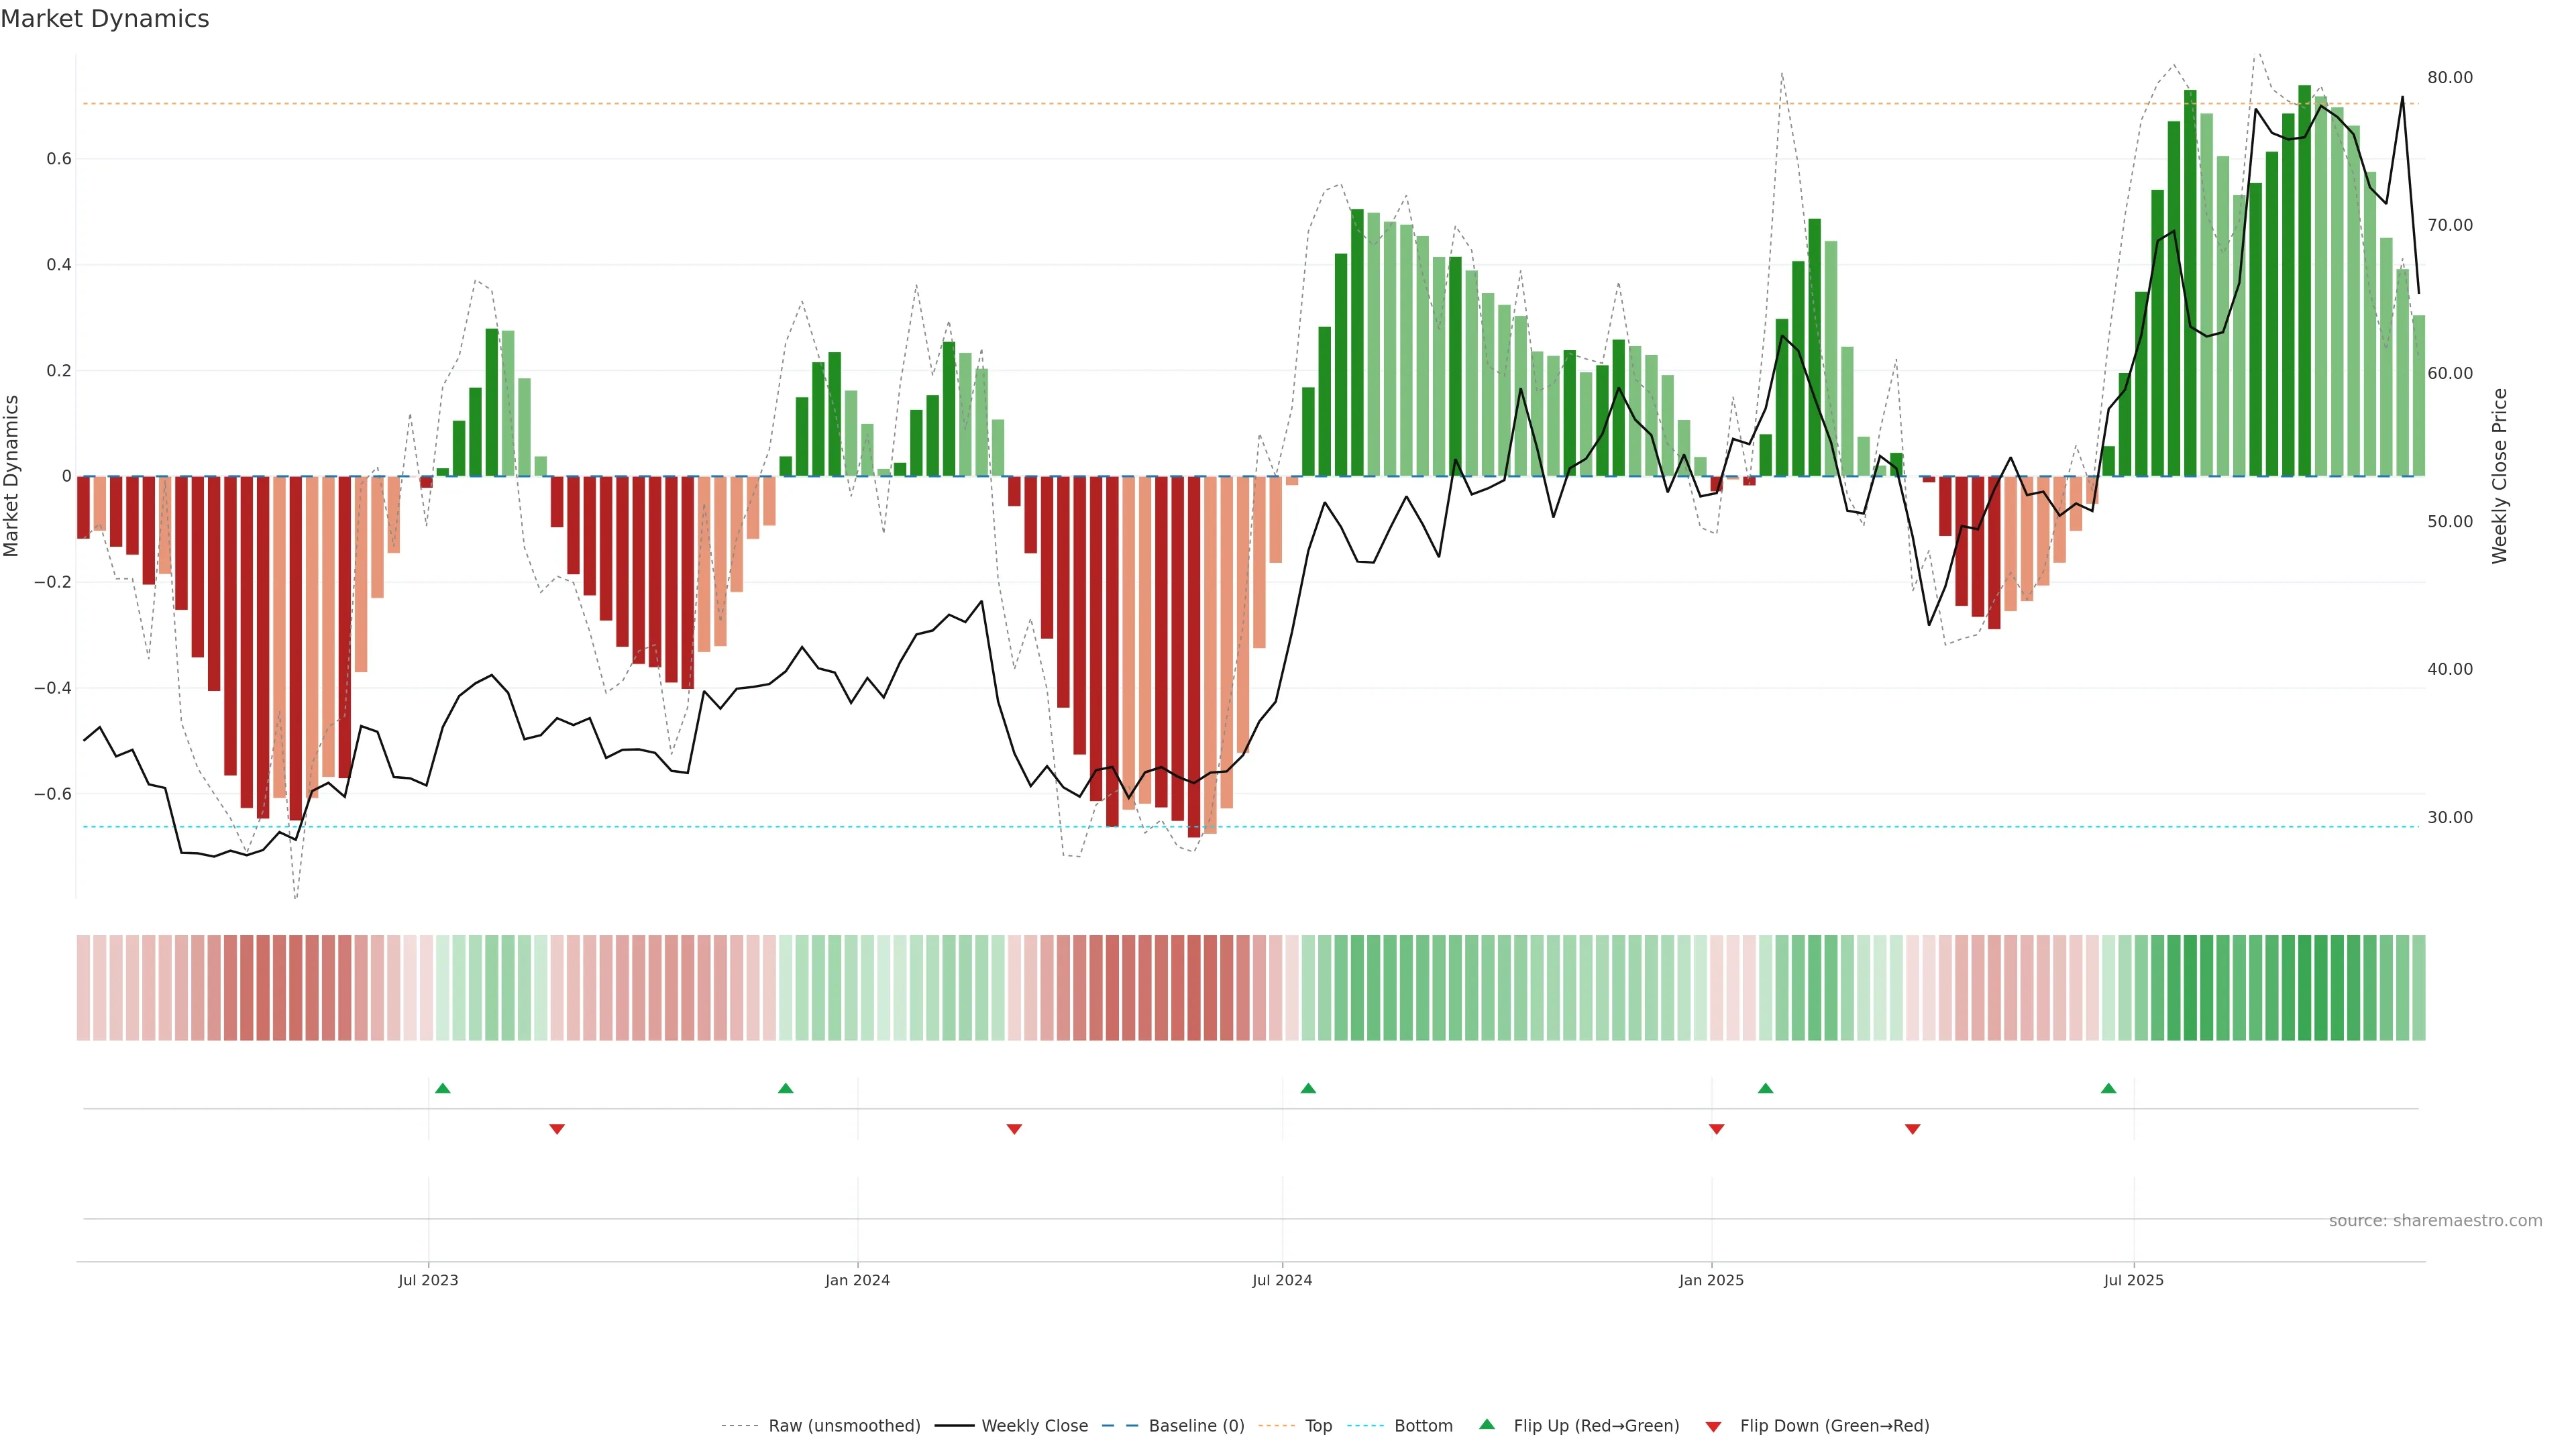The height and width of the screenshot is (1449, 2576).
Task: Click the flip-up triangle just after Jul 2024
Action: (x=1308, y=1088)
